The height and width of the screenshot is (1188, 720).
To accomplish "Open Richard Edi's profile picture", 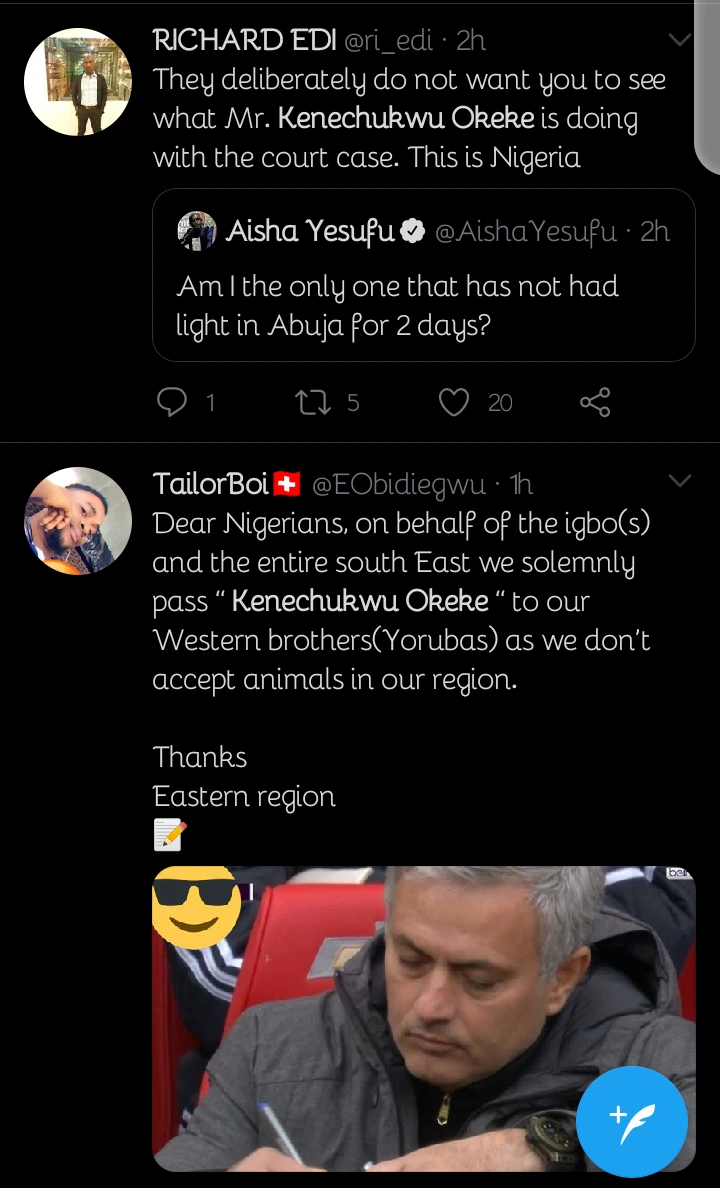I will (78, 82).
